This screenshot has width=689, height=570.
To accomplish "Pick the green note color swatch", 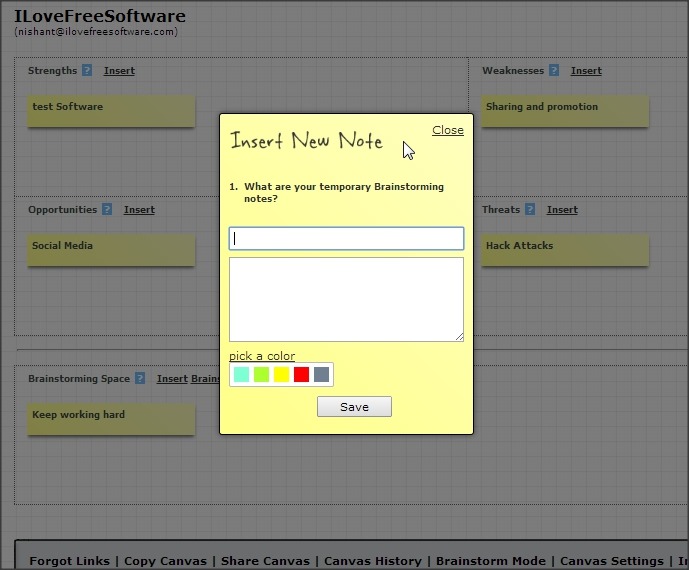I will pos(261,375).
